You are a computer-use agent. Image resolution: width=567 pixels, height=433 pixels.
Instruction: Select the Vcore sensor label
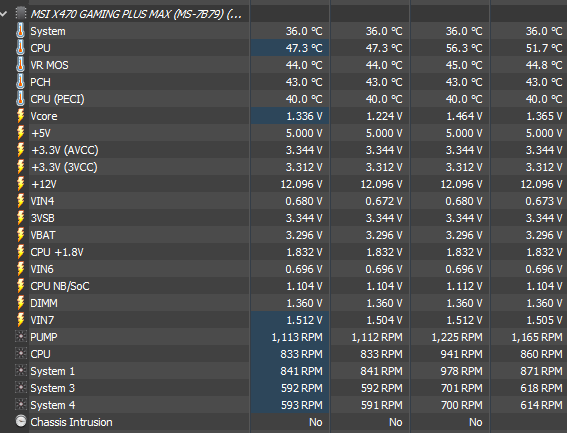click(44, 116)
